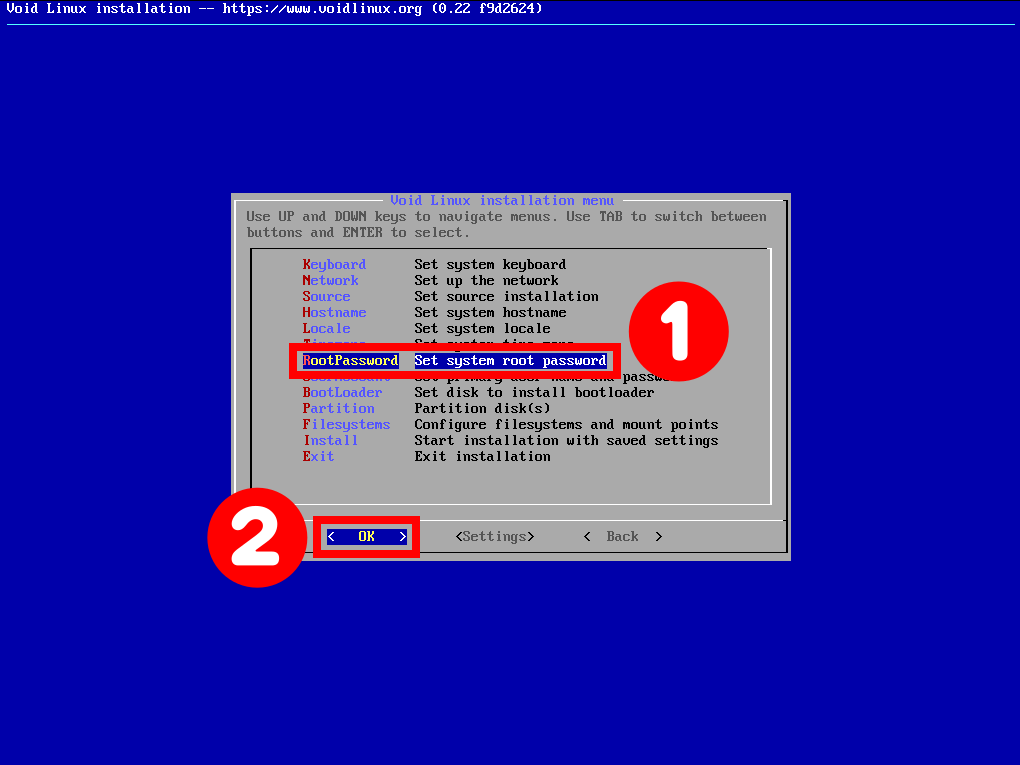Click 'Start installation with saved settings' text

(566, 440)
